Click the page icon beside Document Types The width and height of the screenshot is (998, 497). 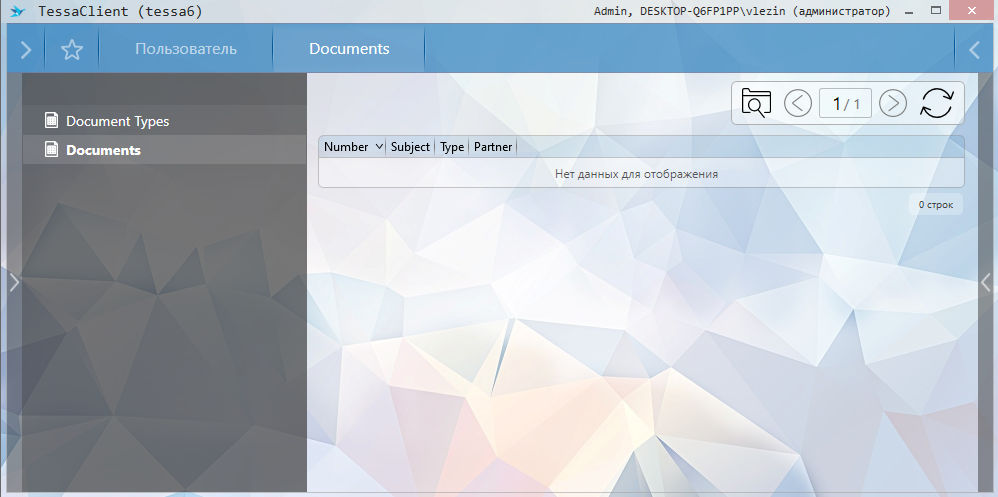(x=52, y=121)
